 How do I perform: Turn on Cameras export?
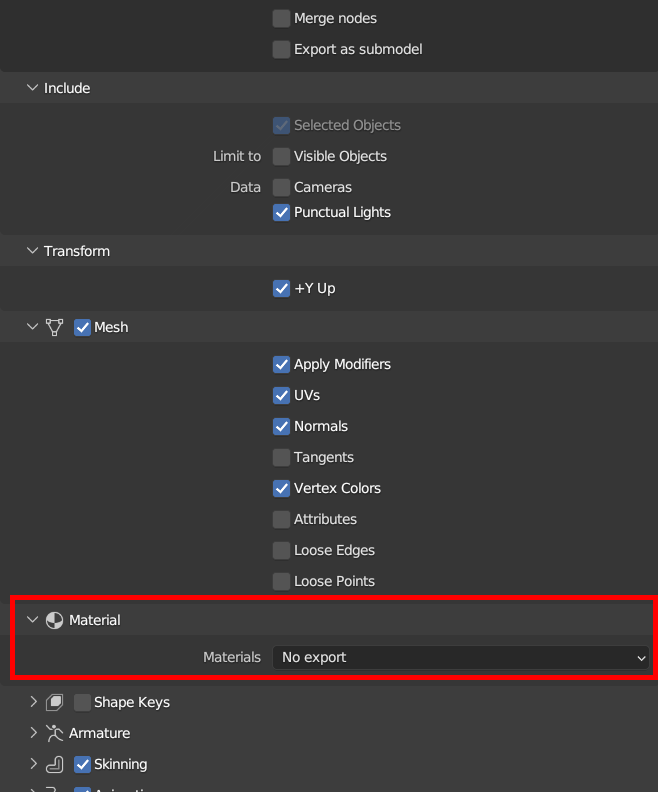282,187
